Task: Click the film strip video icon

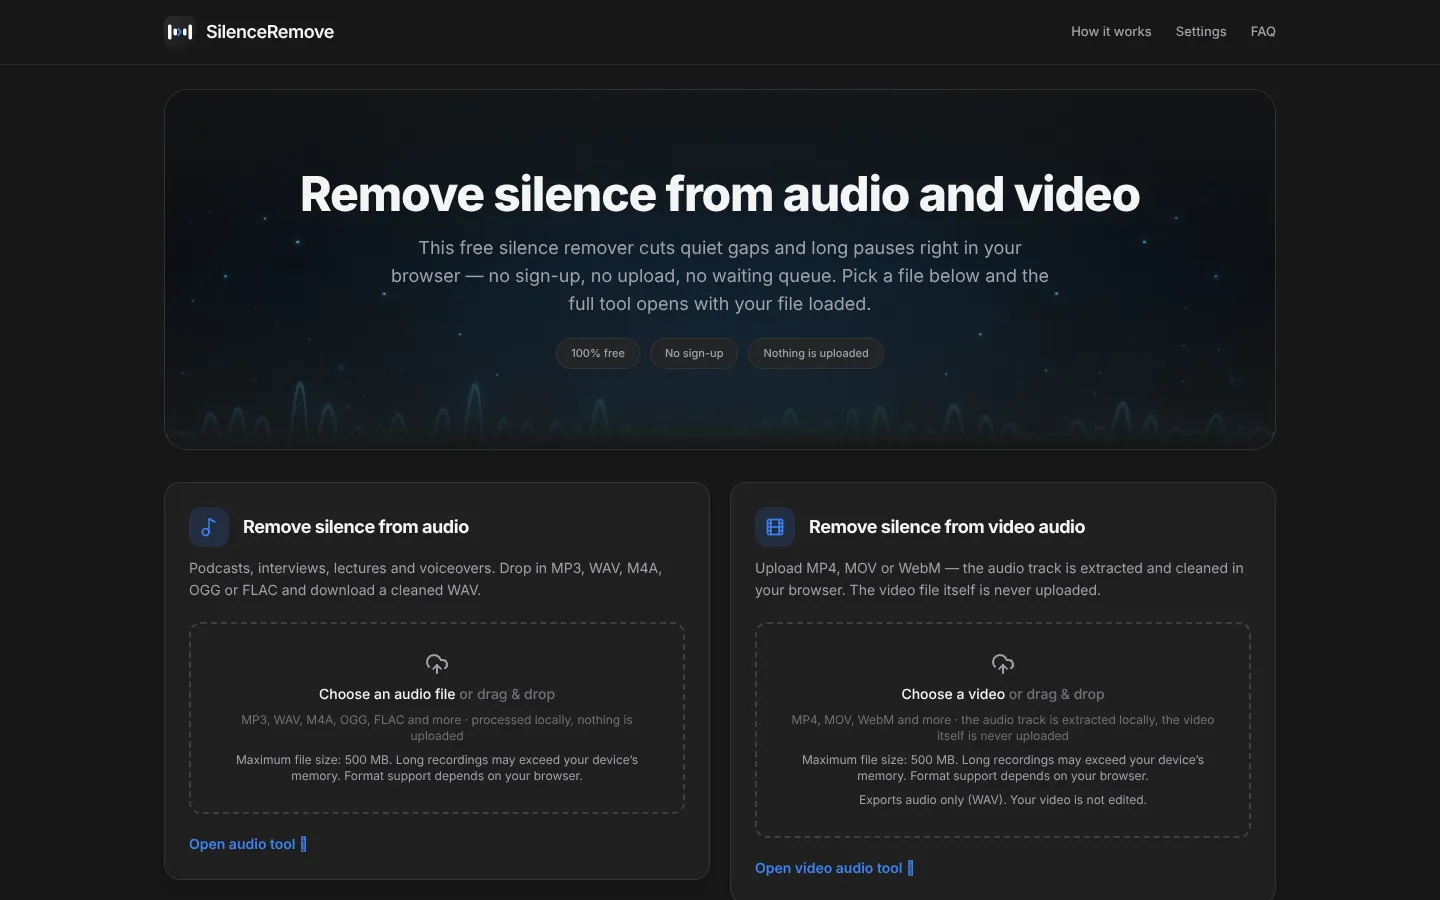Action: click(775, 527)
